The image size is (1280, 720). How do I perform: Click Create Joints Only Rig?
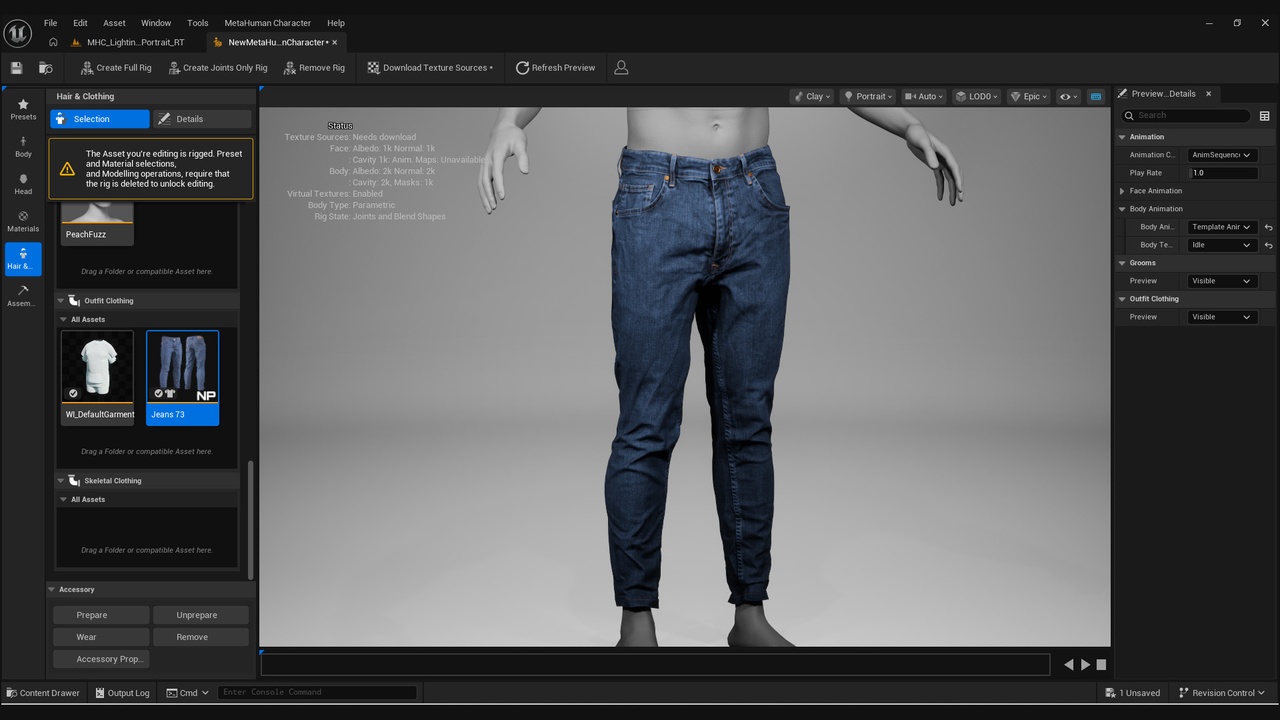(x=217, y=68)
